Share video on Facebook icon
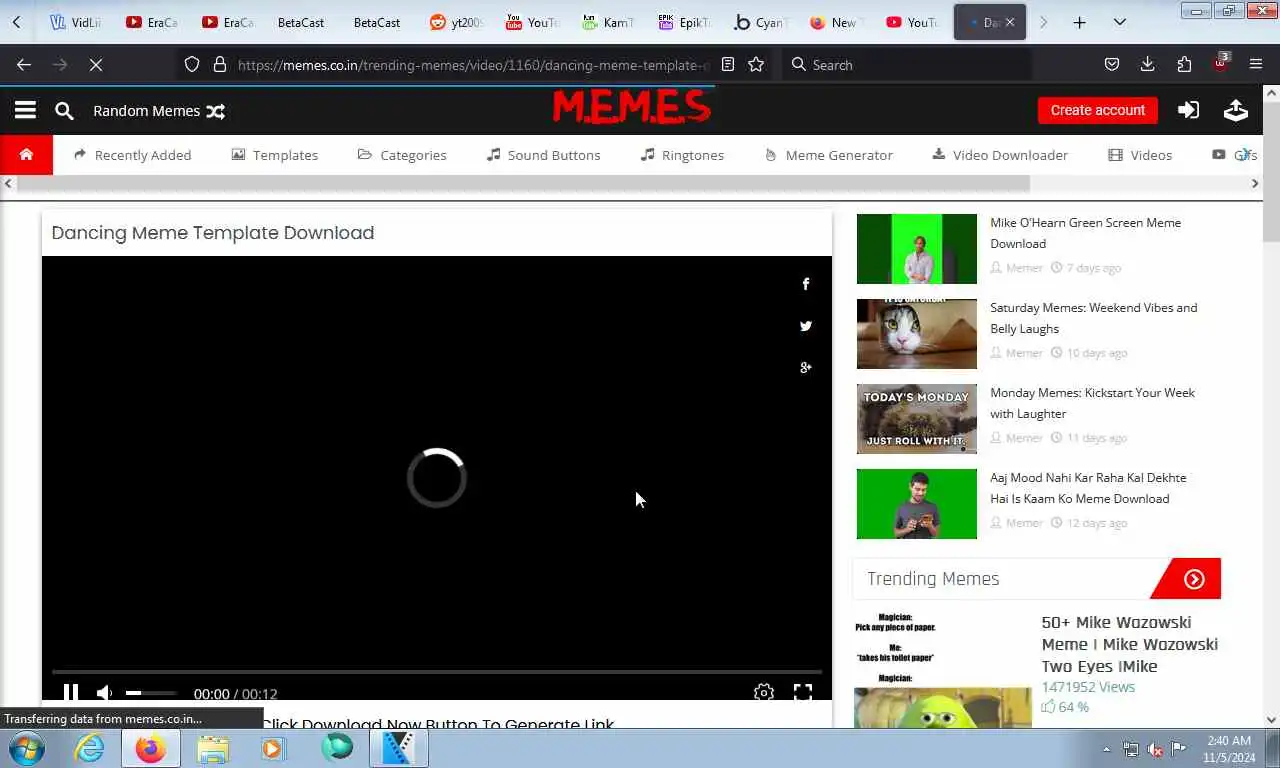This screenshot has height=768, width=1280. [805, 284]
